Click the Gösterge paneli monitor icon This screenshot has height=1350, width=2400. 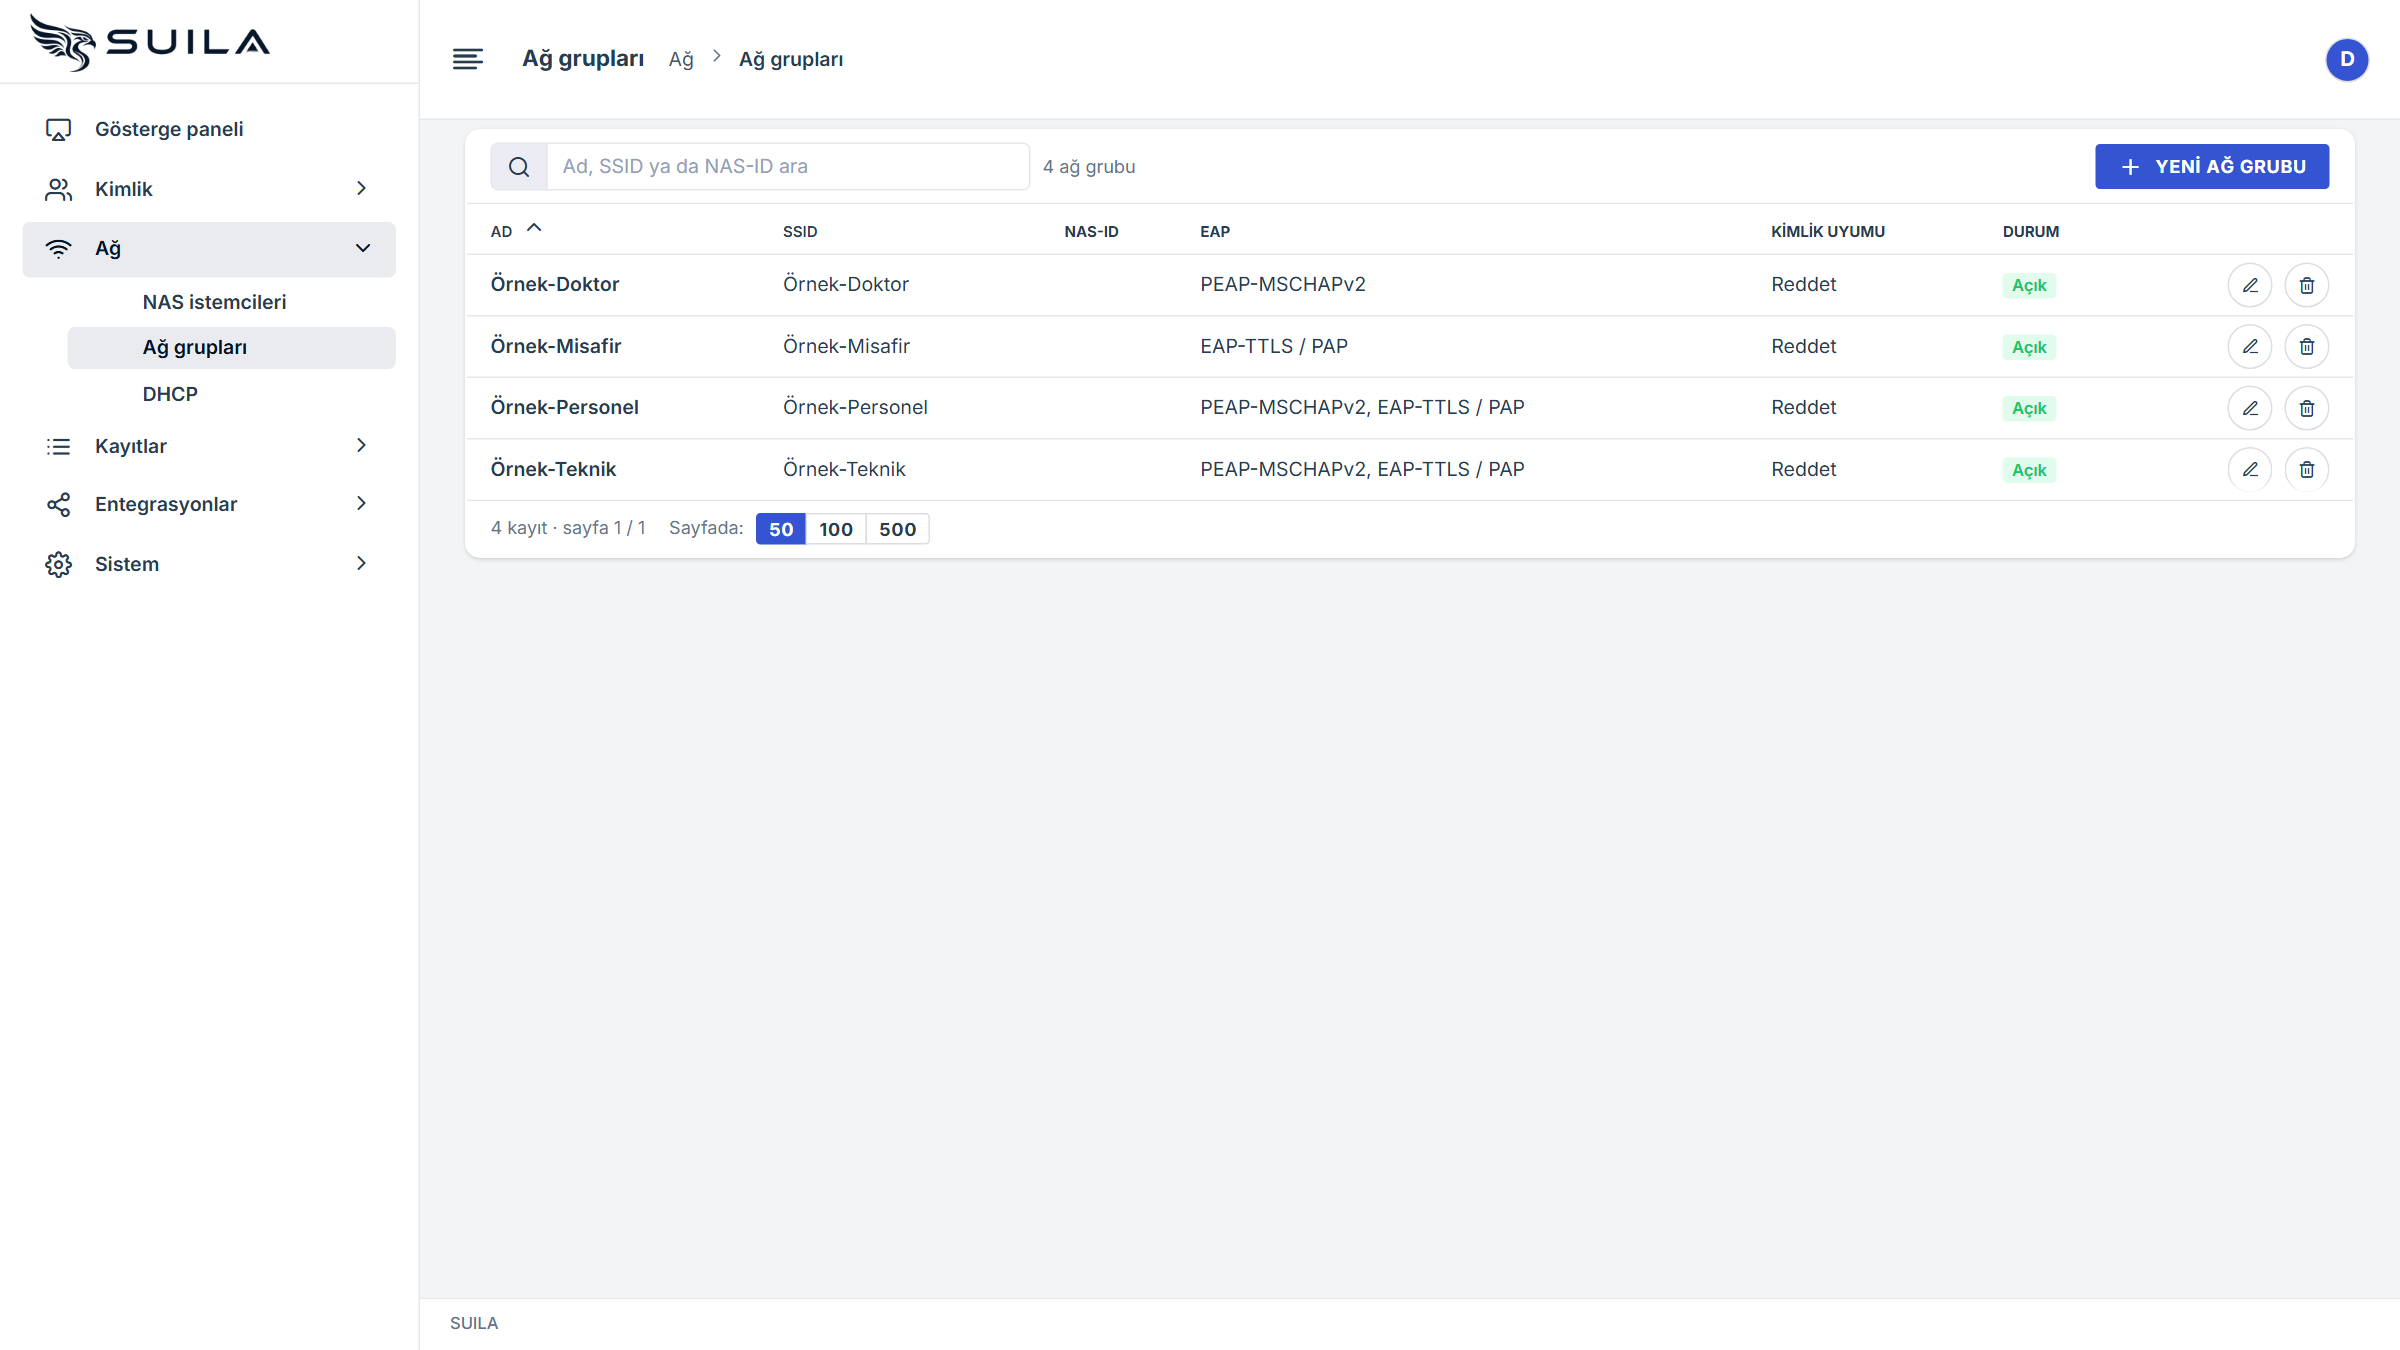[58, 129]
